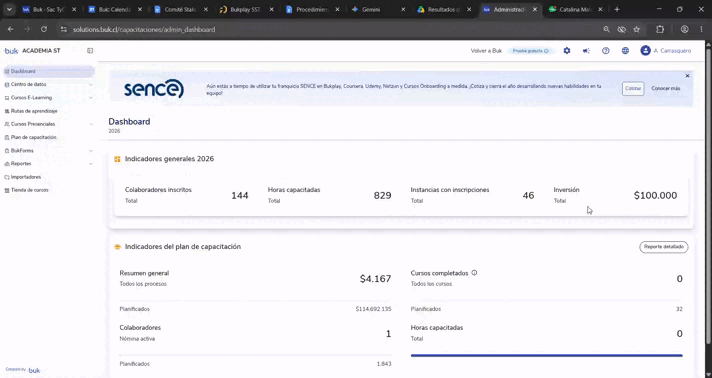Click the Instancias con inscripciones value 46
Screen dimensions: 712x378
coord(528,196)
